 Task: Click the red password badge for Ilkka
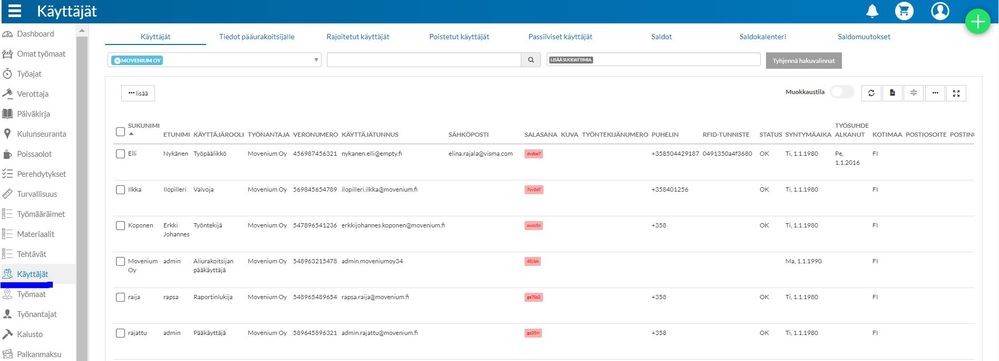pos(533,190)
